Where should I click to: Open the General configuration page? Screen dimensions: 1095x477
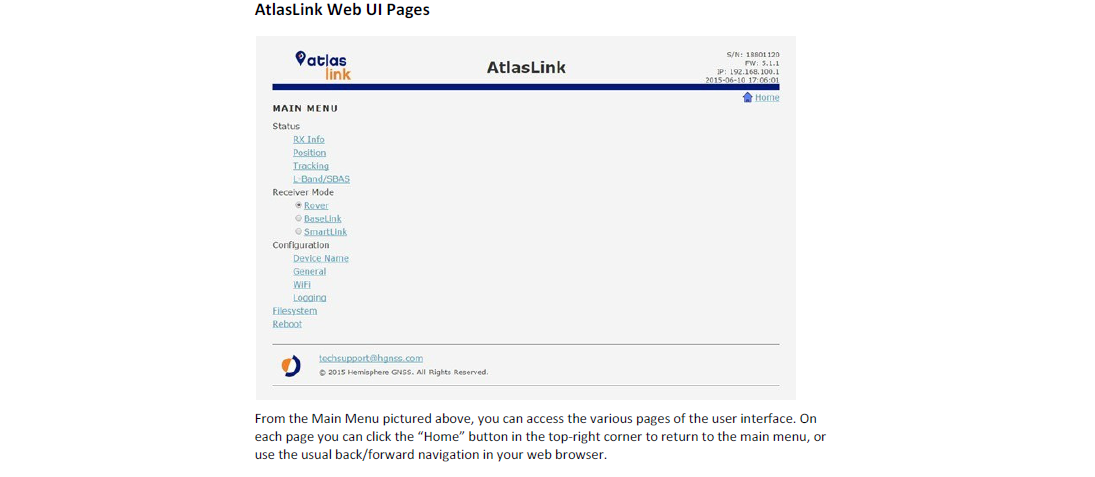[x=309, y=271]
